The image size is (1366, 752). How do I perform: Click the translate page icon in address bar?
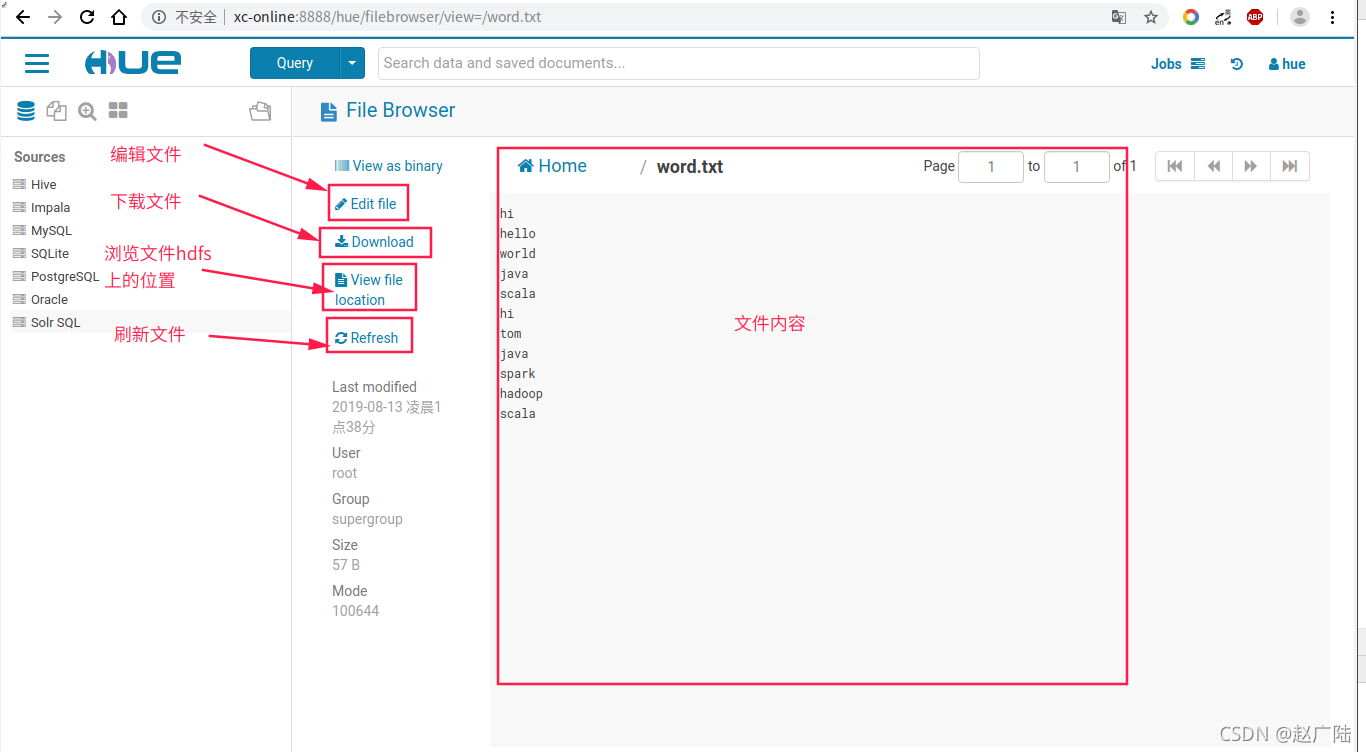pos(1119,17)
